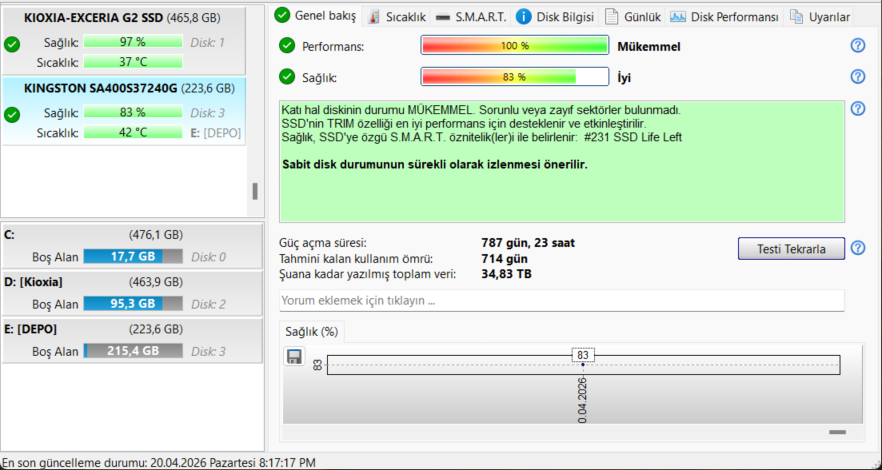Open help icon next to Sağlık bar

point(857,76)
